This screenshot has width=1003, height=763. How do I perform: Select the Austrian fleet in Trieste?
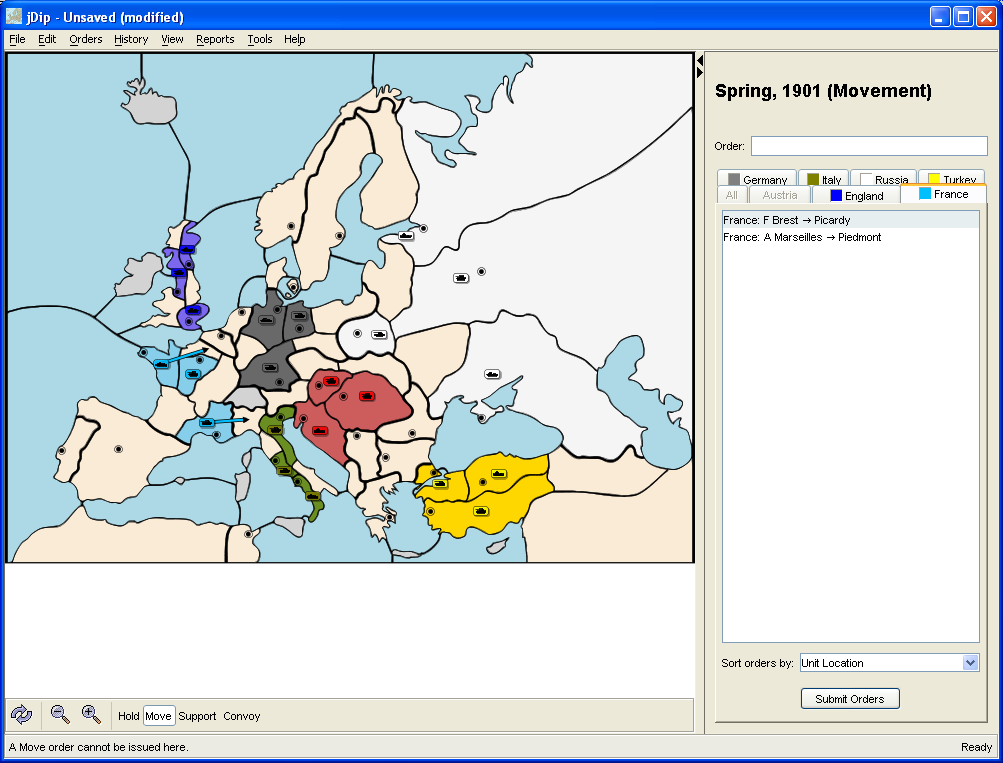tap(320, 430)
